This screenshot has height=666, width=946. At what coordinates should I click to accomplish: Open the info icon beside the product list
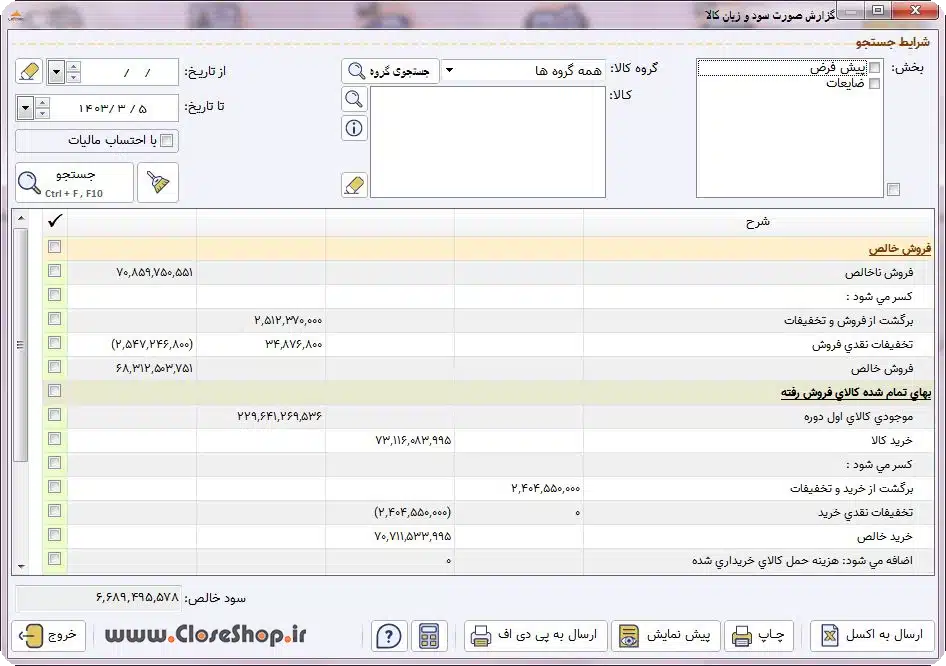(x=354, y=128)
